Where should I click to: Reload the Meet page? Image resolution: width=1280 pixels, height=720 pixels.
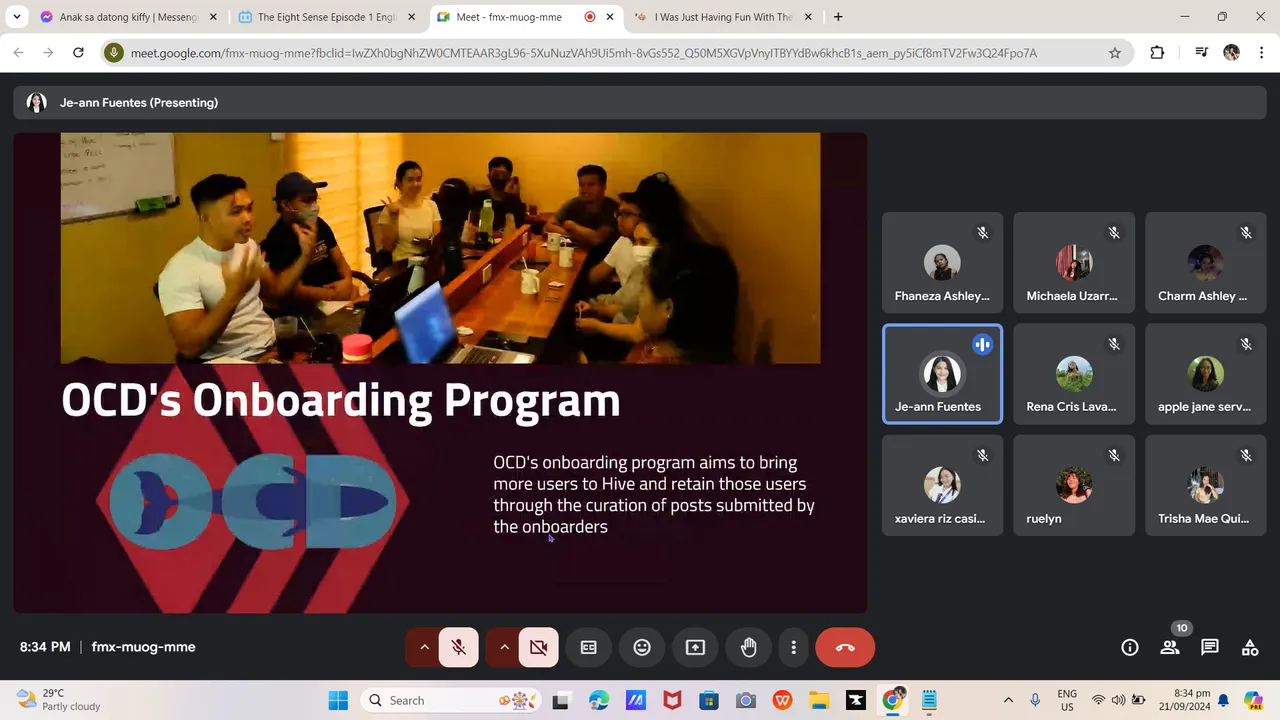tap(78, 53)
